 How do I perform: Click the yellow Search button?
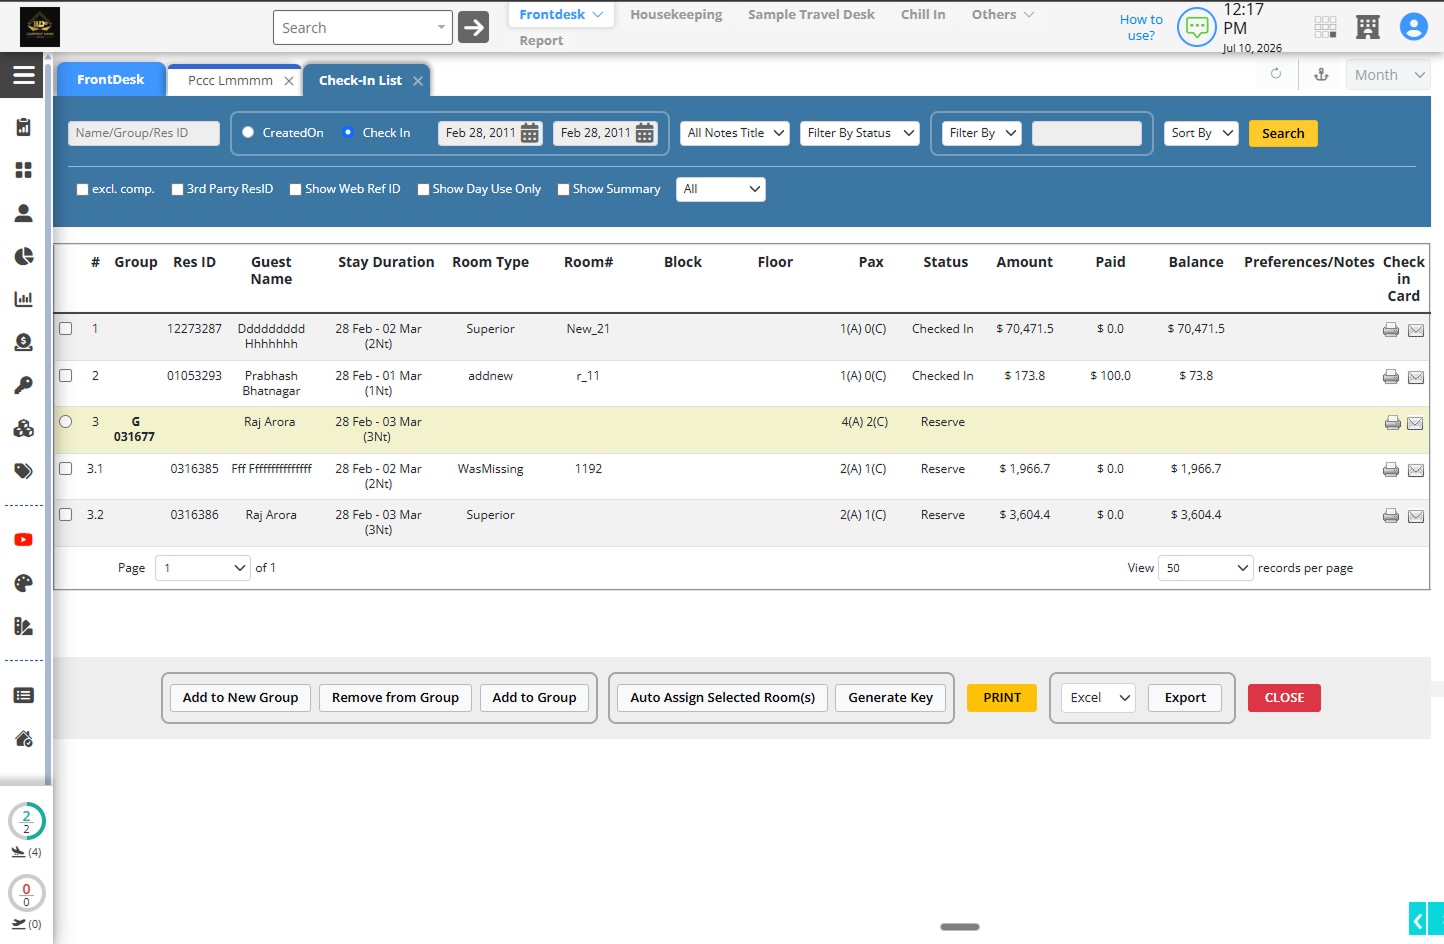pyautogui.click(x=1283, y=133)
